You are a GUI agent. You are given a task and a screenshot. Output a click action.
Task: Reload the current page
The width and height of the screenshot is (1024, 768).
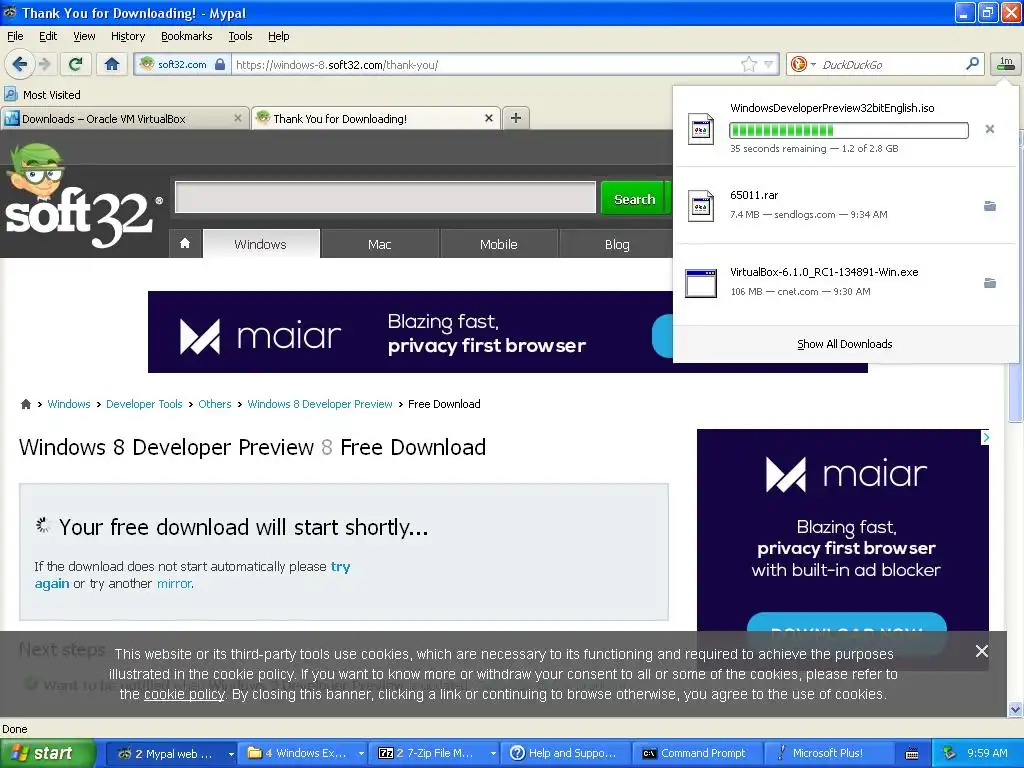tap(76, 64)
